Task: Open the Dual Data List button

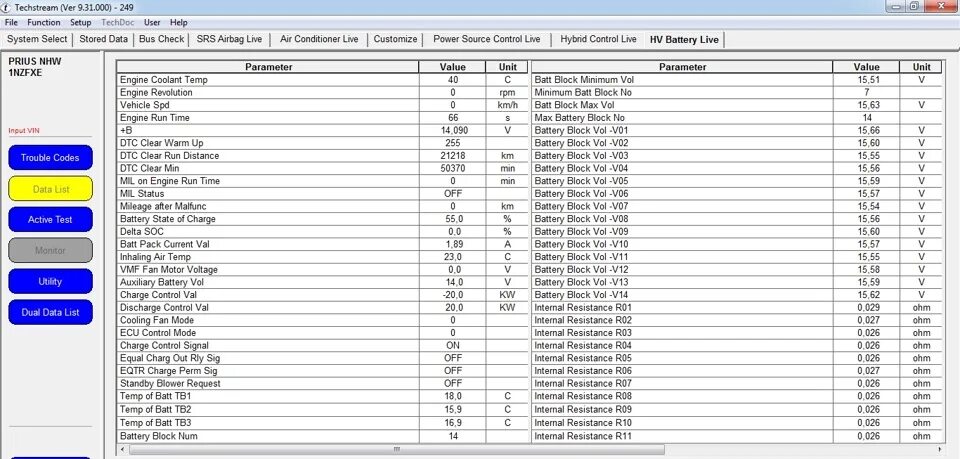Action: [x=50, y=312]
